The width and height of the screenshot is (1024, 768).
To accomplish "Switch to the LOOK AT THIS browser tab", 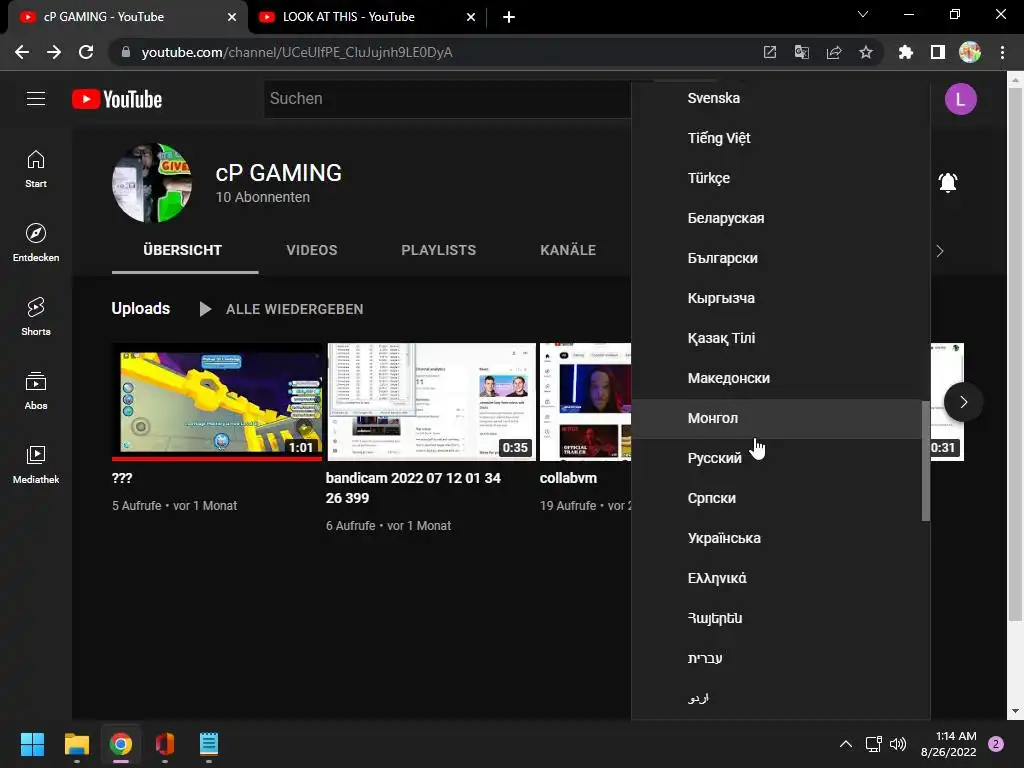I will 368,17.
